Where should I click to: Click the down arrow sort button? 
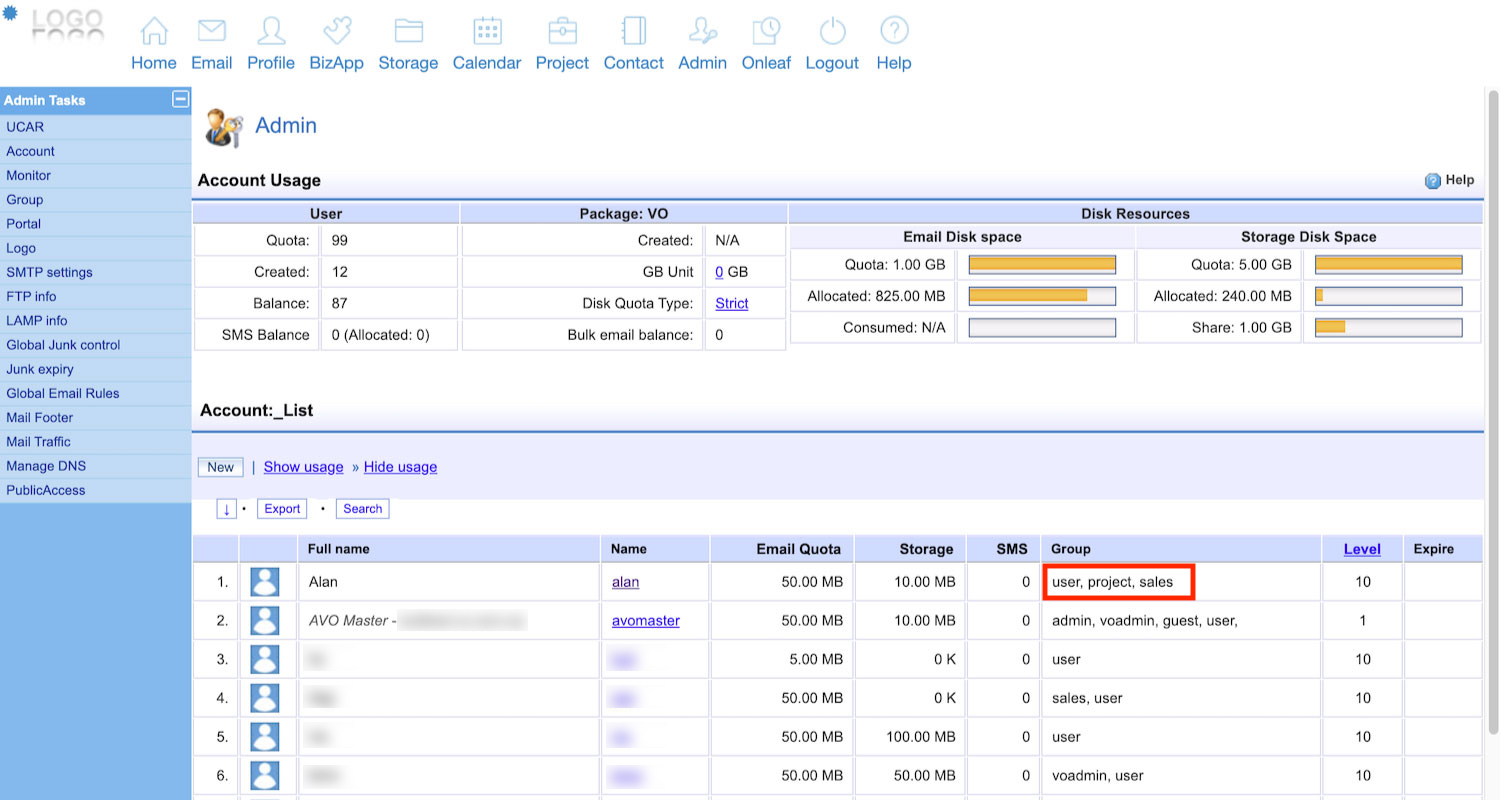coord(227,509)
